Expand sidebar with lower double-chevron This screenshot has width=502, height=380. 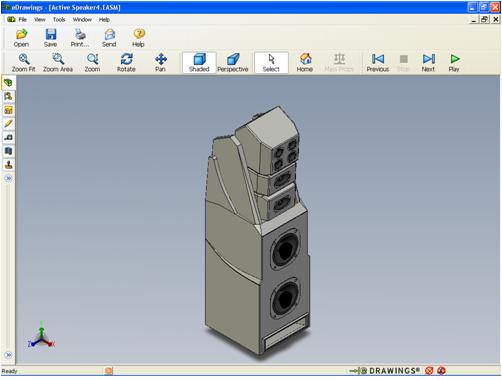tap(9, 355)
